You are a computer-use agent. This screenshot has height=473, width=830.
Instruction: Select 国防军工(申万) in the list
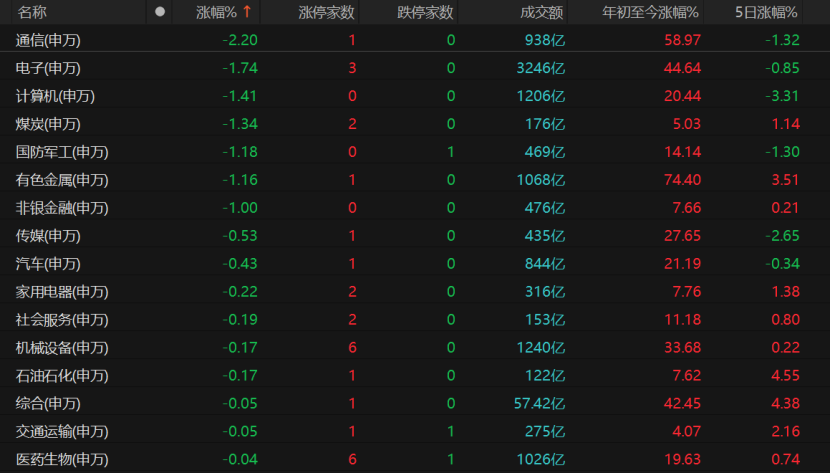62,152
